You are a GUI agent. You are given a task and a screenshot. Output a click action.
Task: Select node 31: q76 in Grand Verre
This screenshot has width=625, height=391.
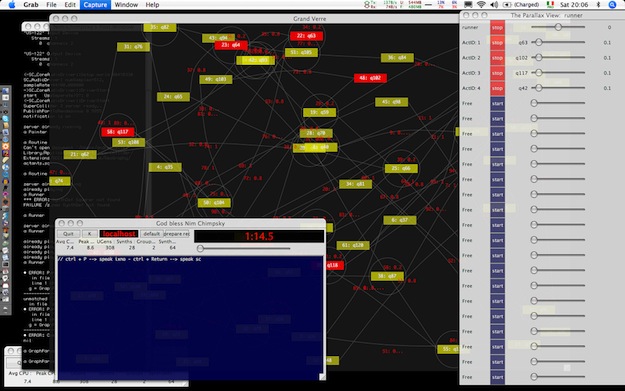point(133,47)
